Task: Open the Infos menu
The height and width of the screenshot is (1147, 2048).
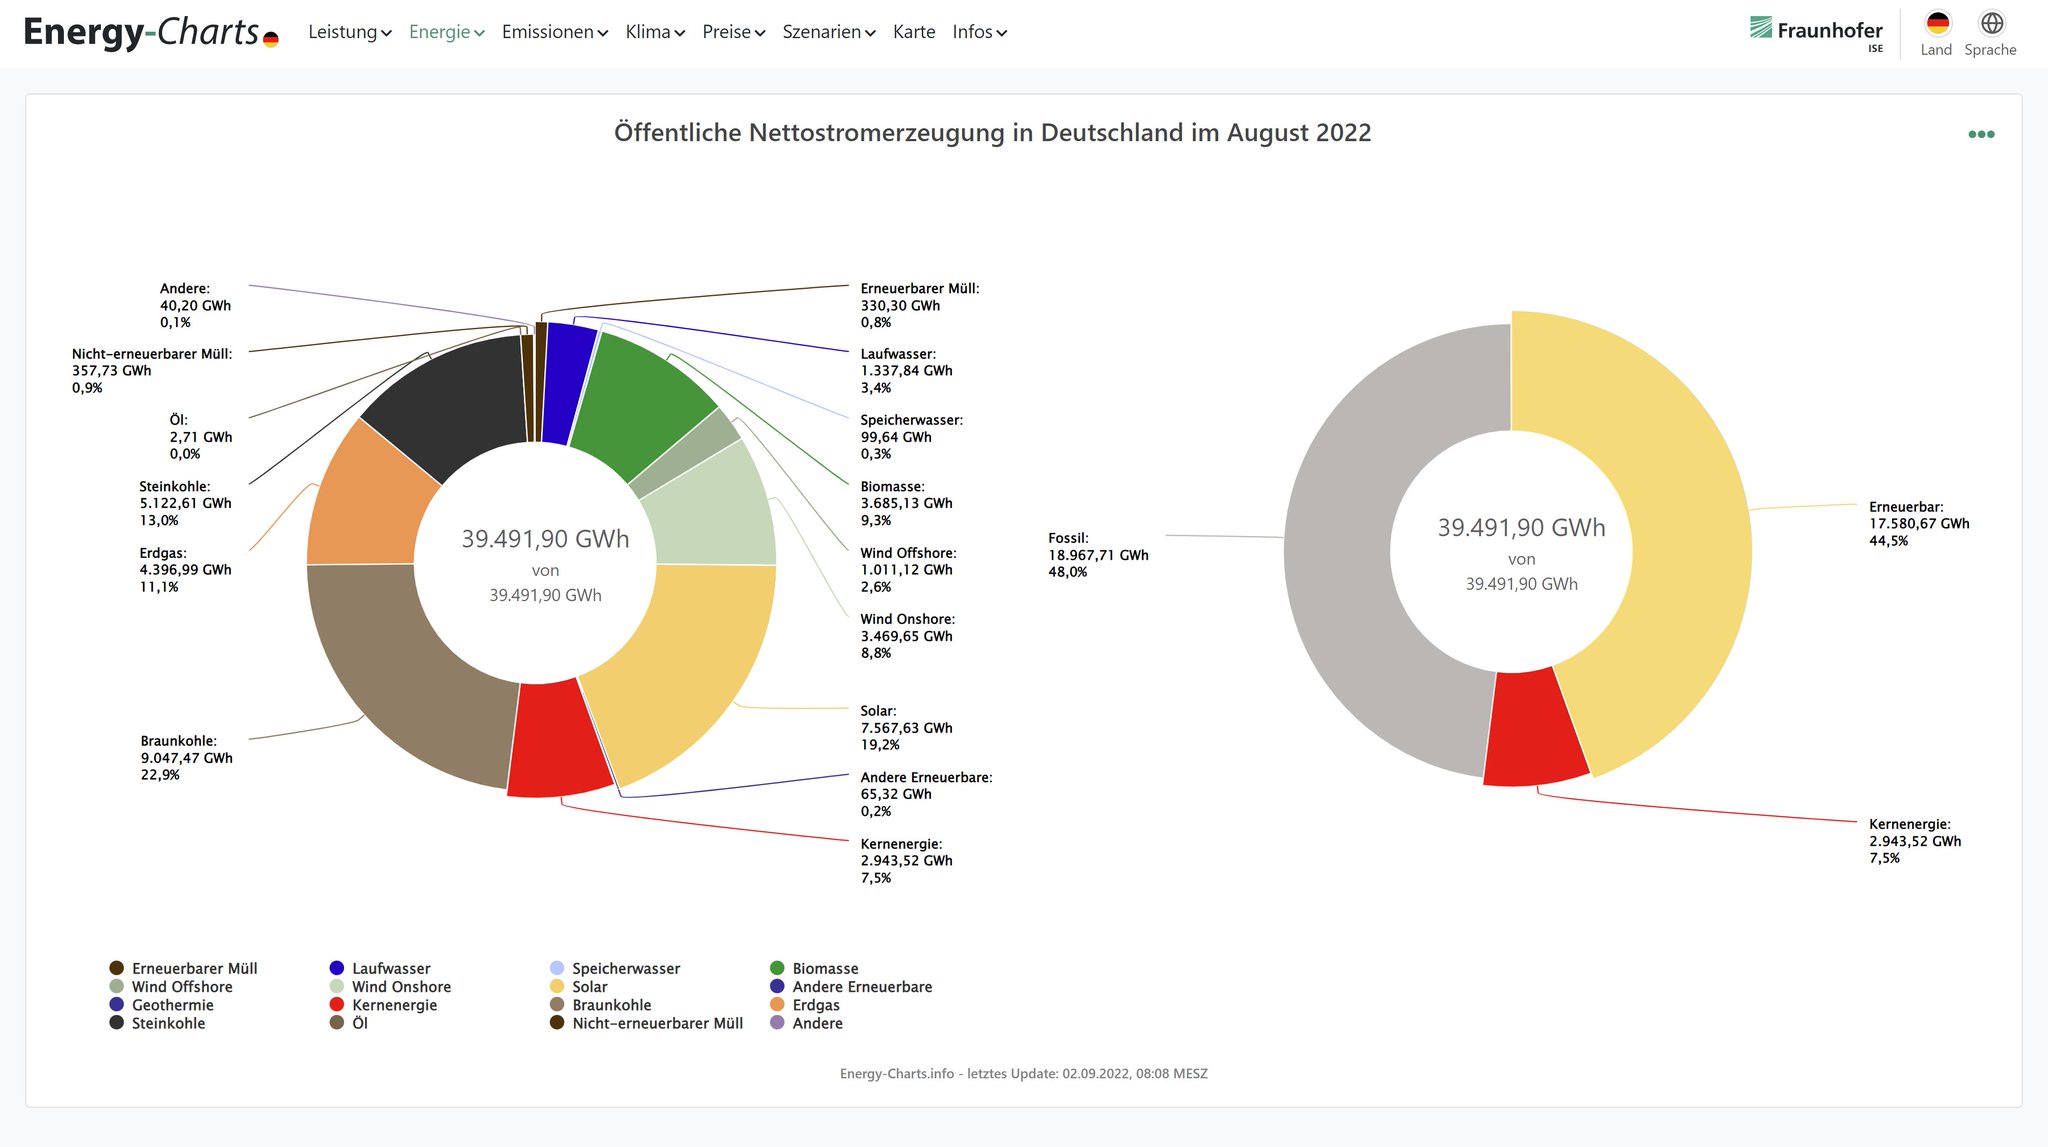Action: coord(979,32)
